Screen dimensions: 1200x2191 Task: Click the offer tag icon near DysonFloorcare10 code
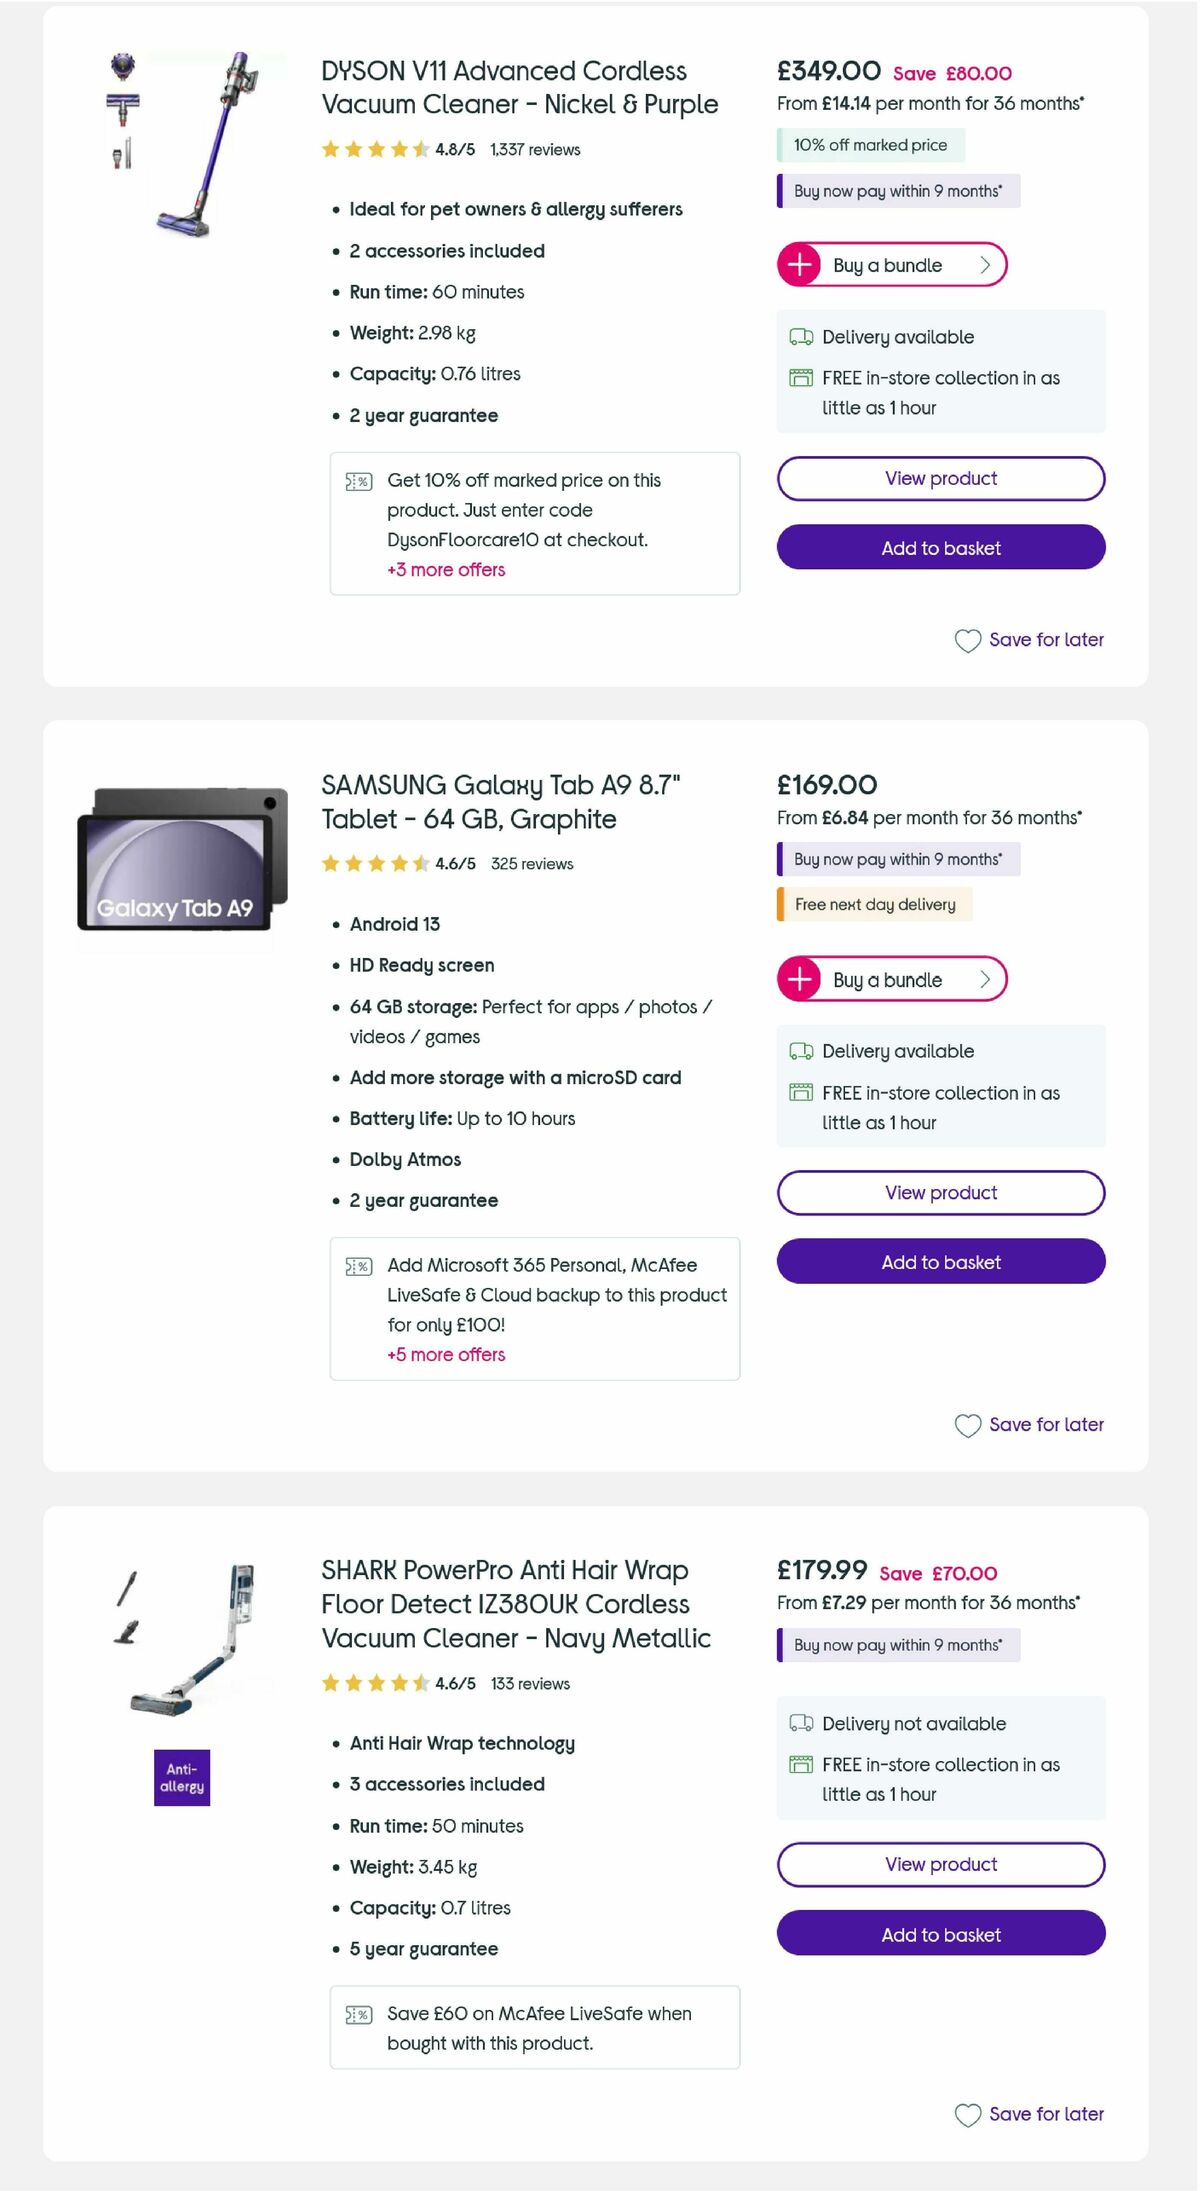(x=358, y=480)
